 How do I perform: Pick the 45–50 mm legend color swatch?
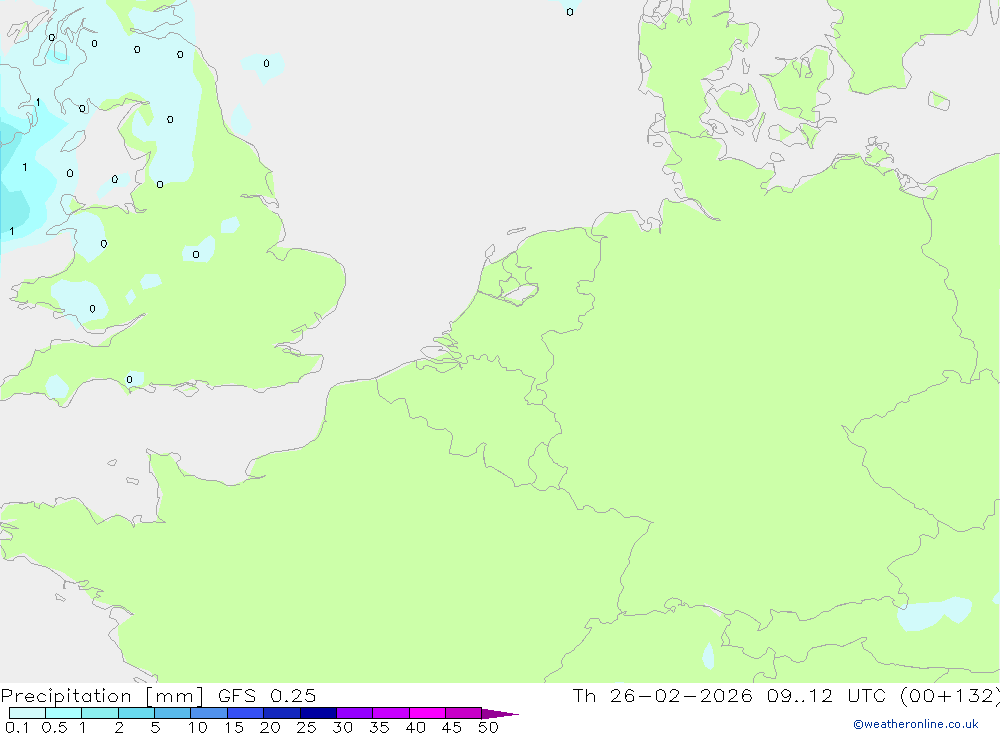click(x=464, y=713)
